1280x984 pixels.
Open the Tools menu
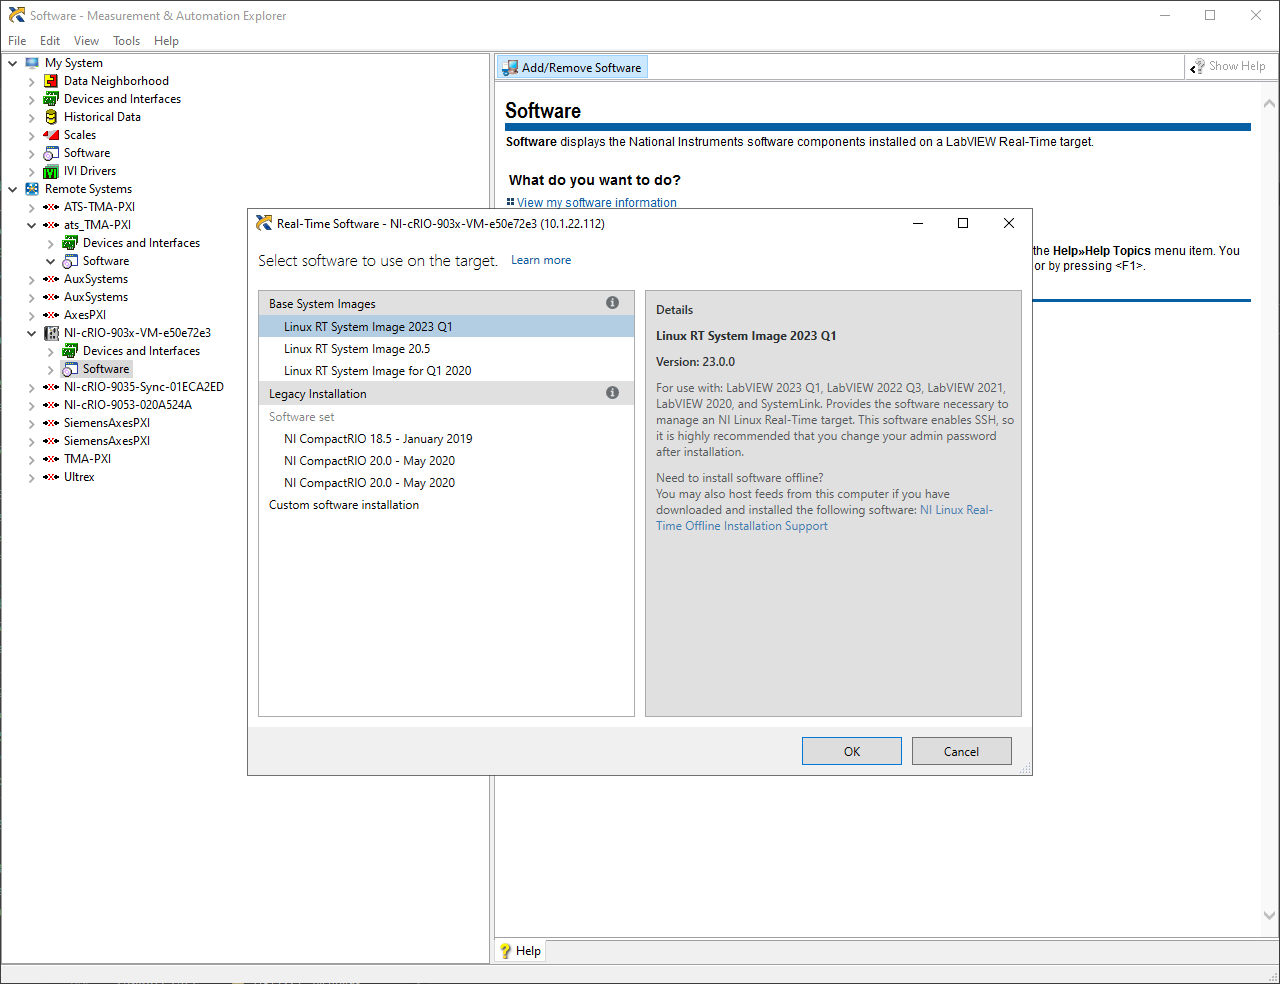pyautogui.click(x=126, y=41)
